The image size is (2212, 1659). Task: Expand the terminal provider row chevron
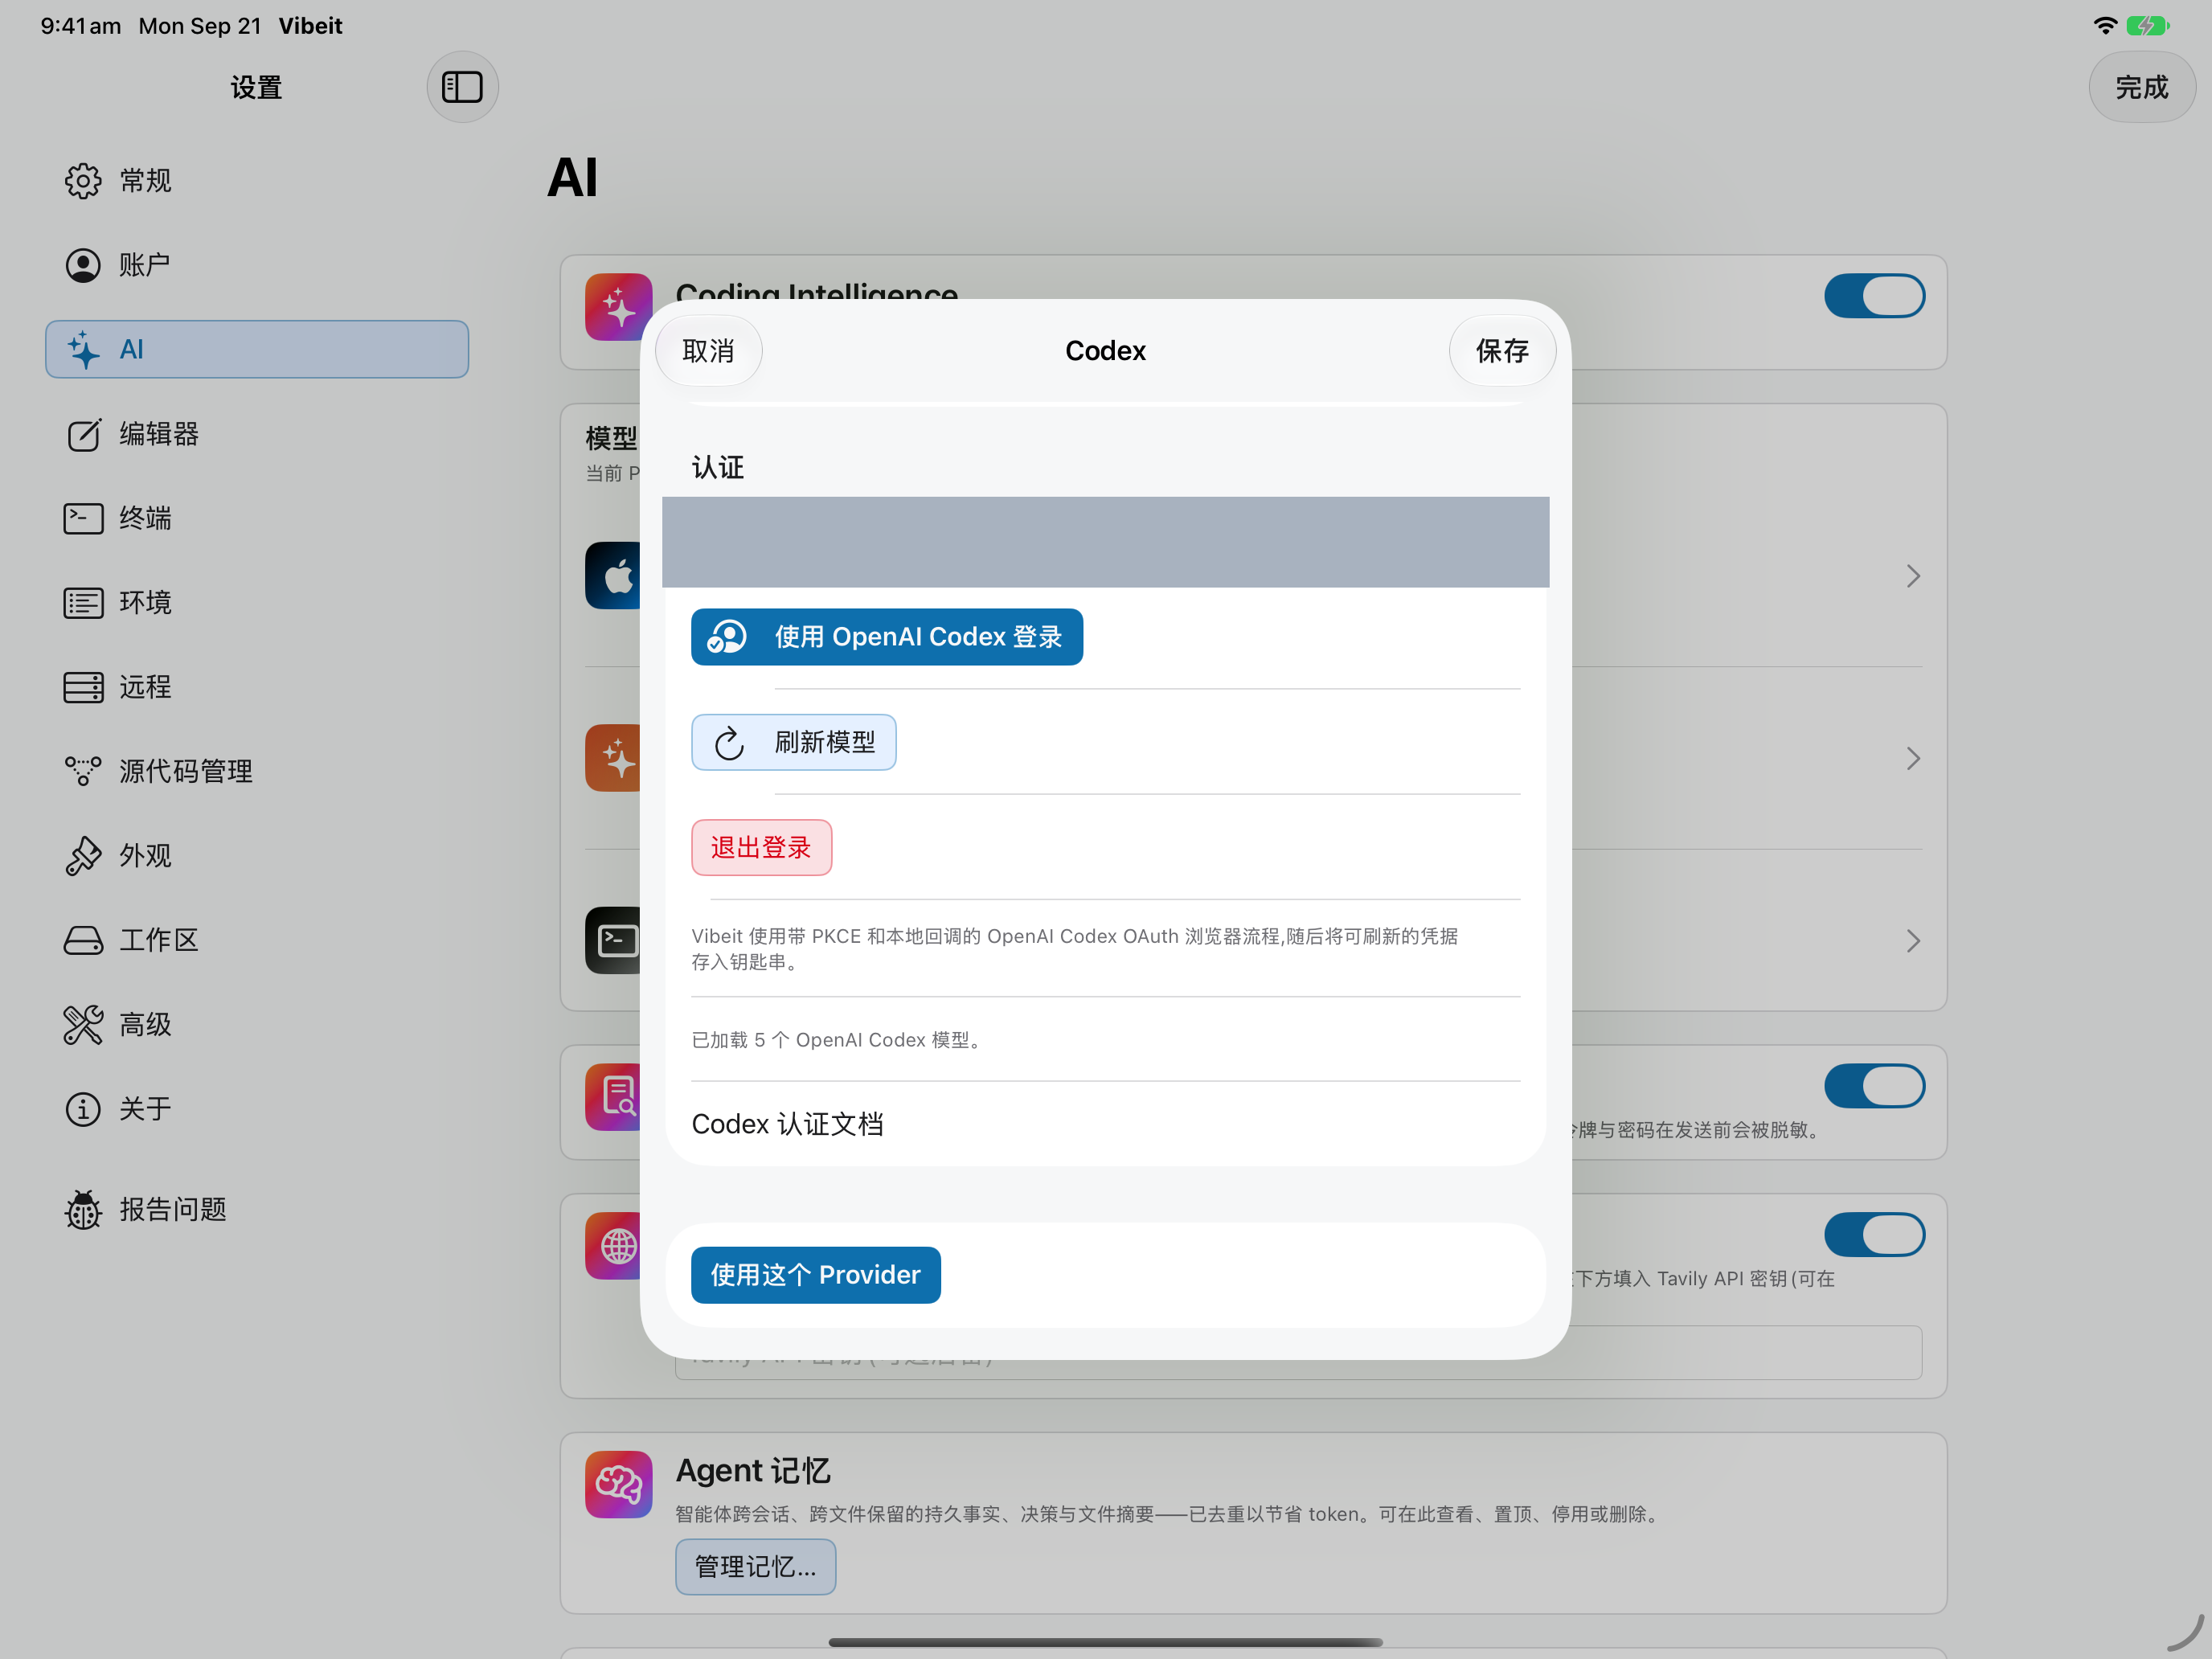pyautogui.click(x=1913, y=941)
